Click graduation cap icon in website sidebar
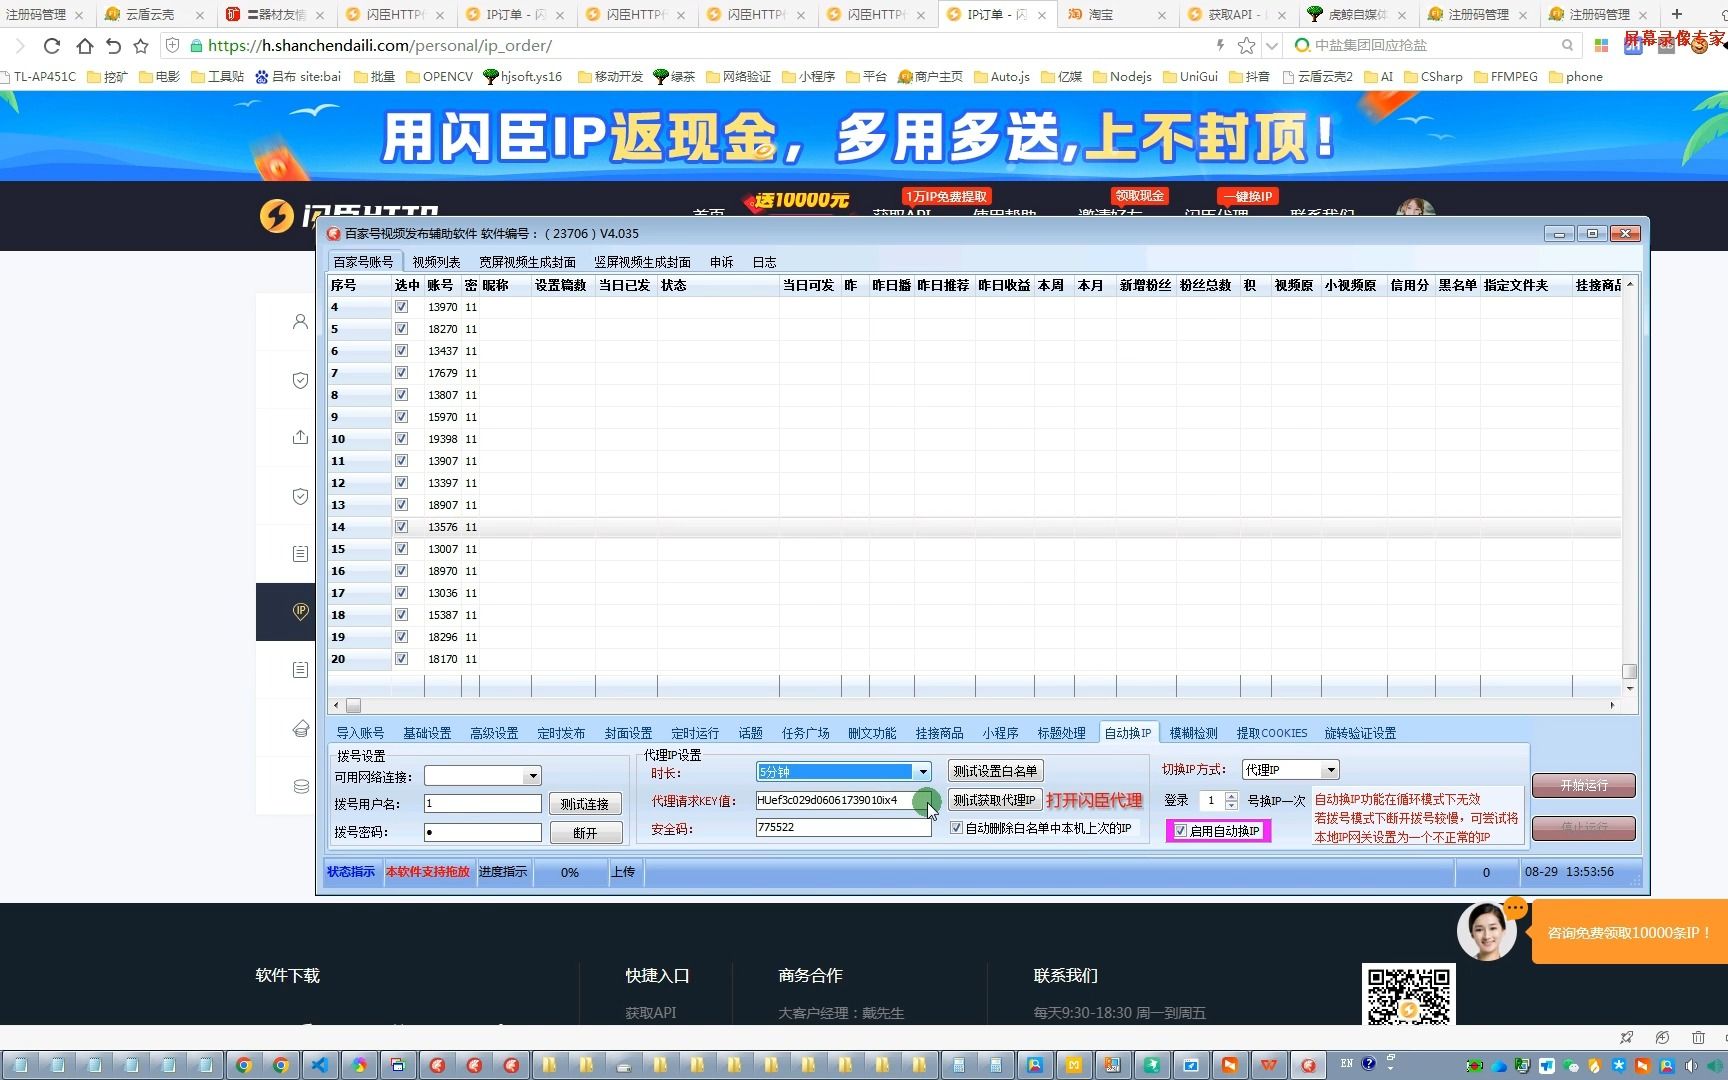The width and height of the screenshot is (1728, 1080). pyautogui.click(x=300, y=728)
